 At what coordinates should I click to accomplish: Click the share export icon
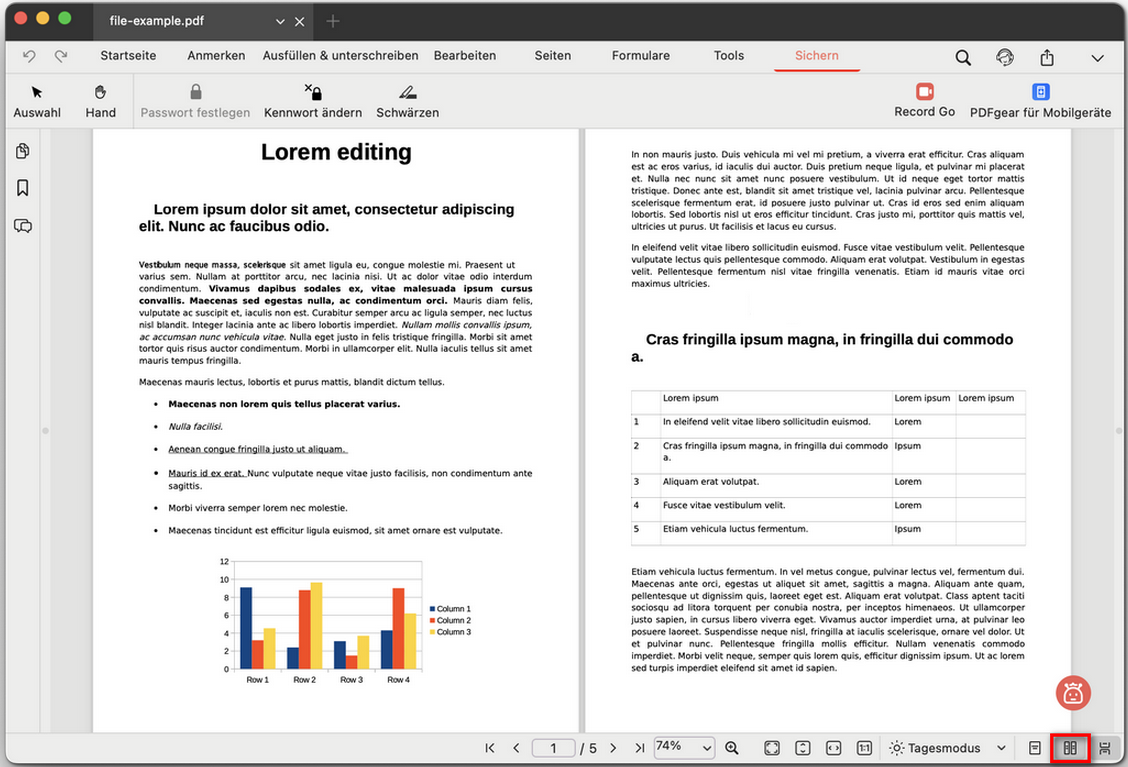pyautogui.click(x=1047, y=58)
